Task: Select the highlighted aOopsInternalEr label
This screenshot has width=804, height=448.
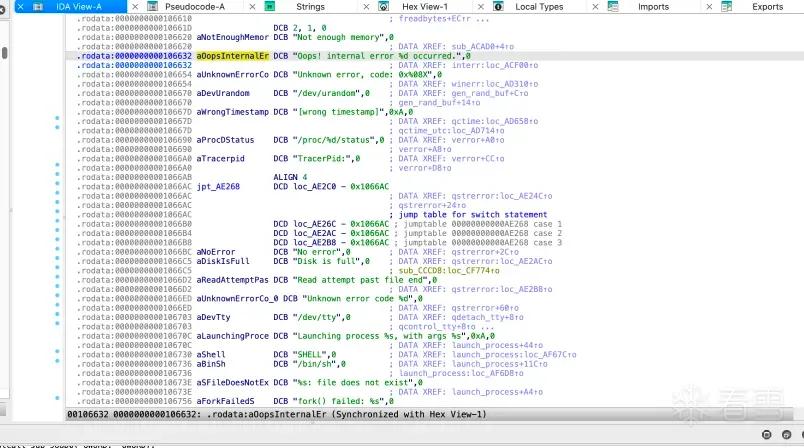Action: coord(233,56)
